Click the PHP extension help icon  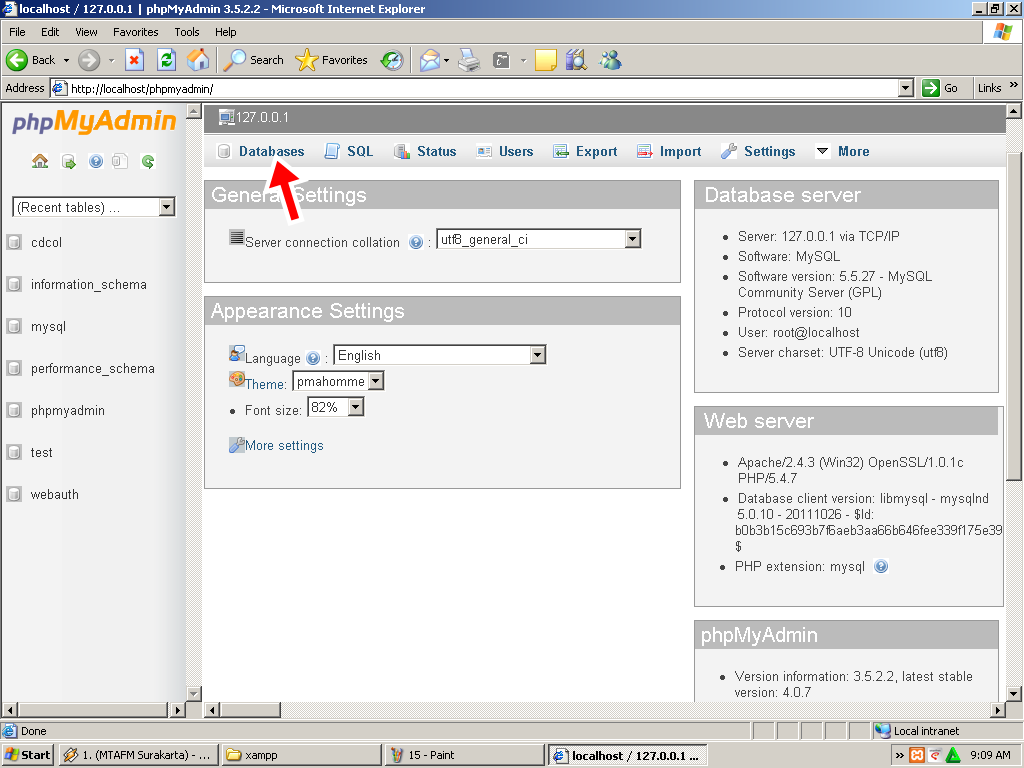point(881,566)
